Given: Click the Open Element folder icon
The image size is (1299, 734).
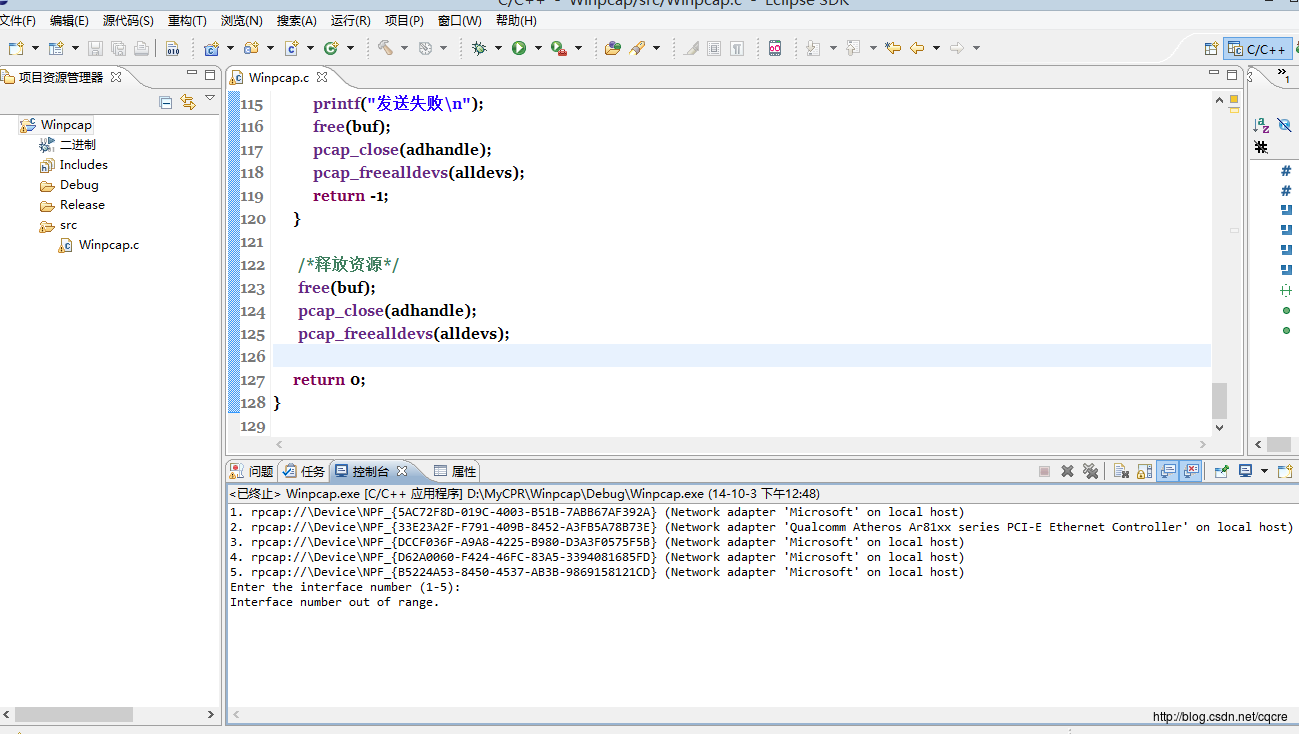Looking at the screenshot, I should point(613,48).
